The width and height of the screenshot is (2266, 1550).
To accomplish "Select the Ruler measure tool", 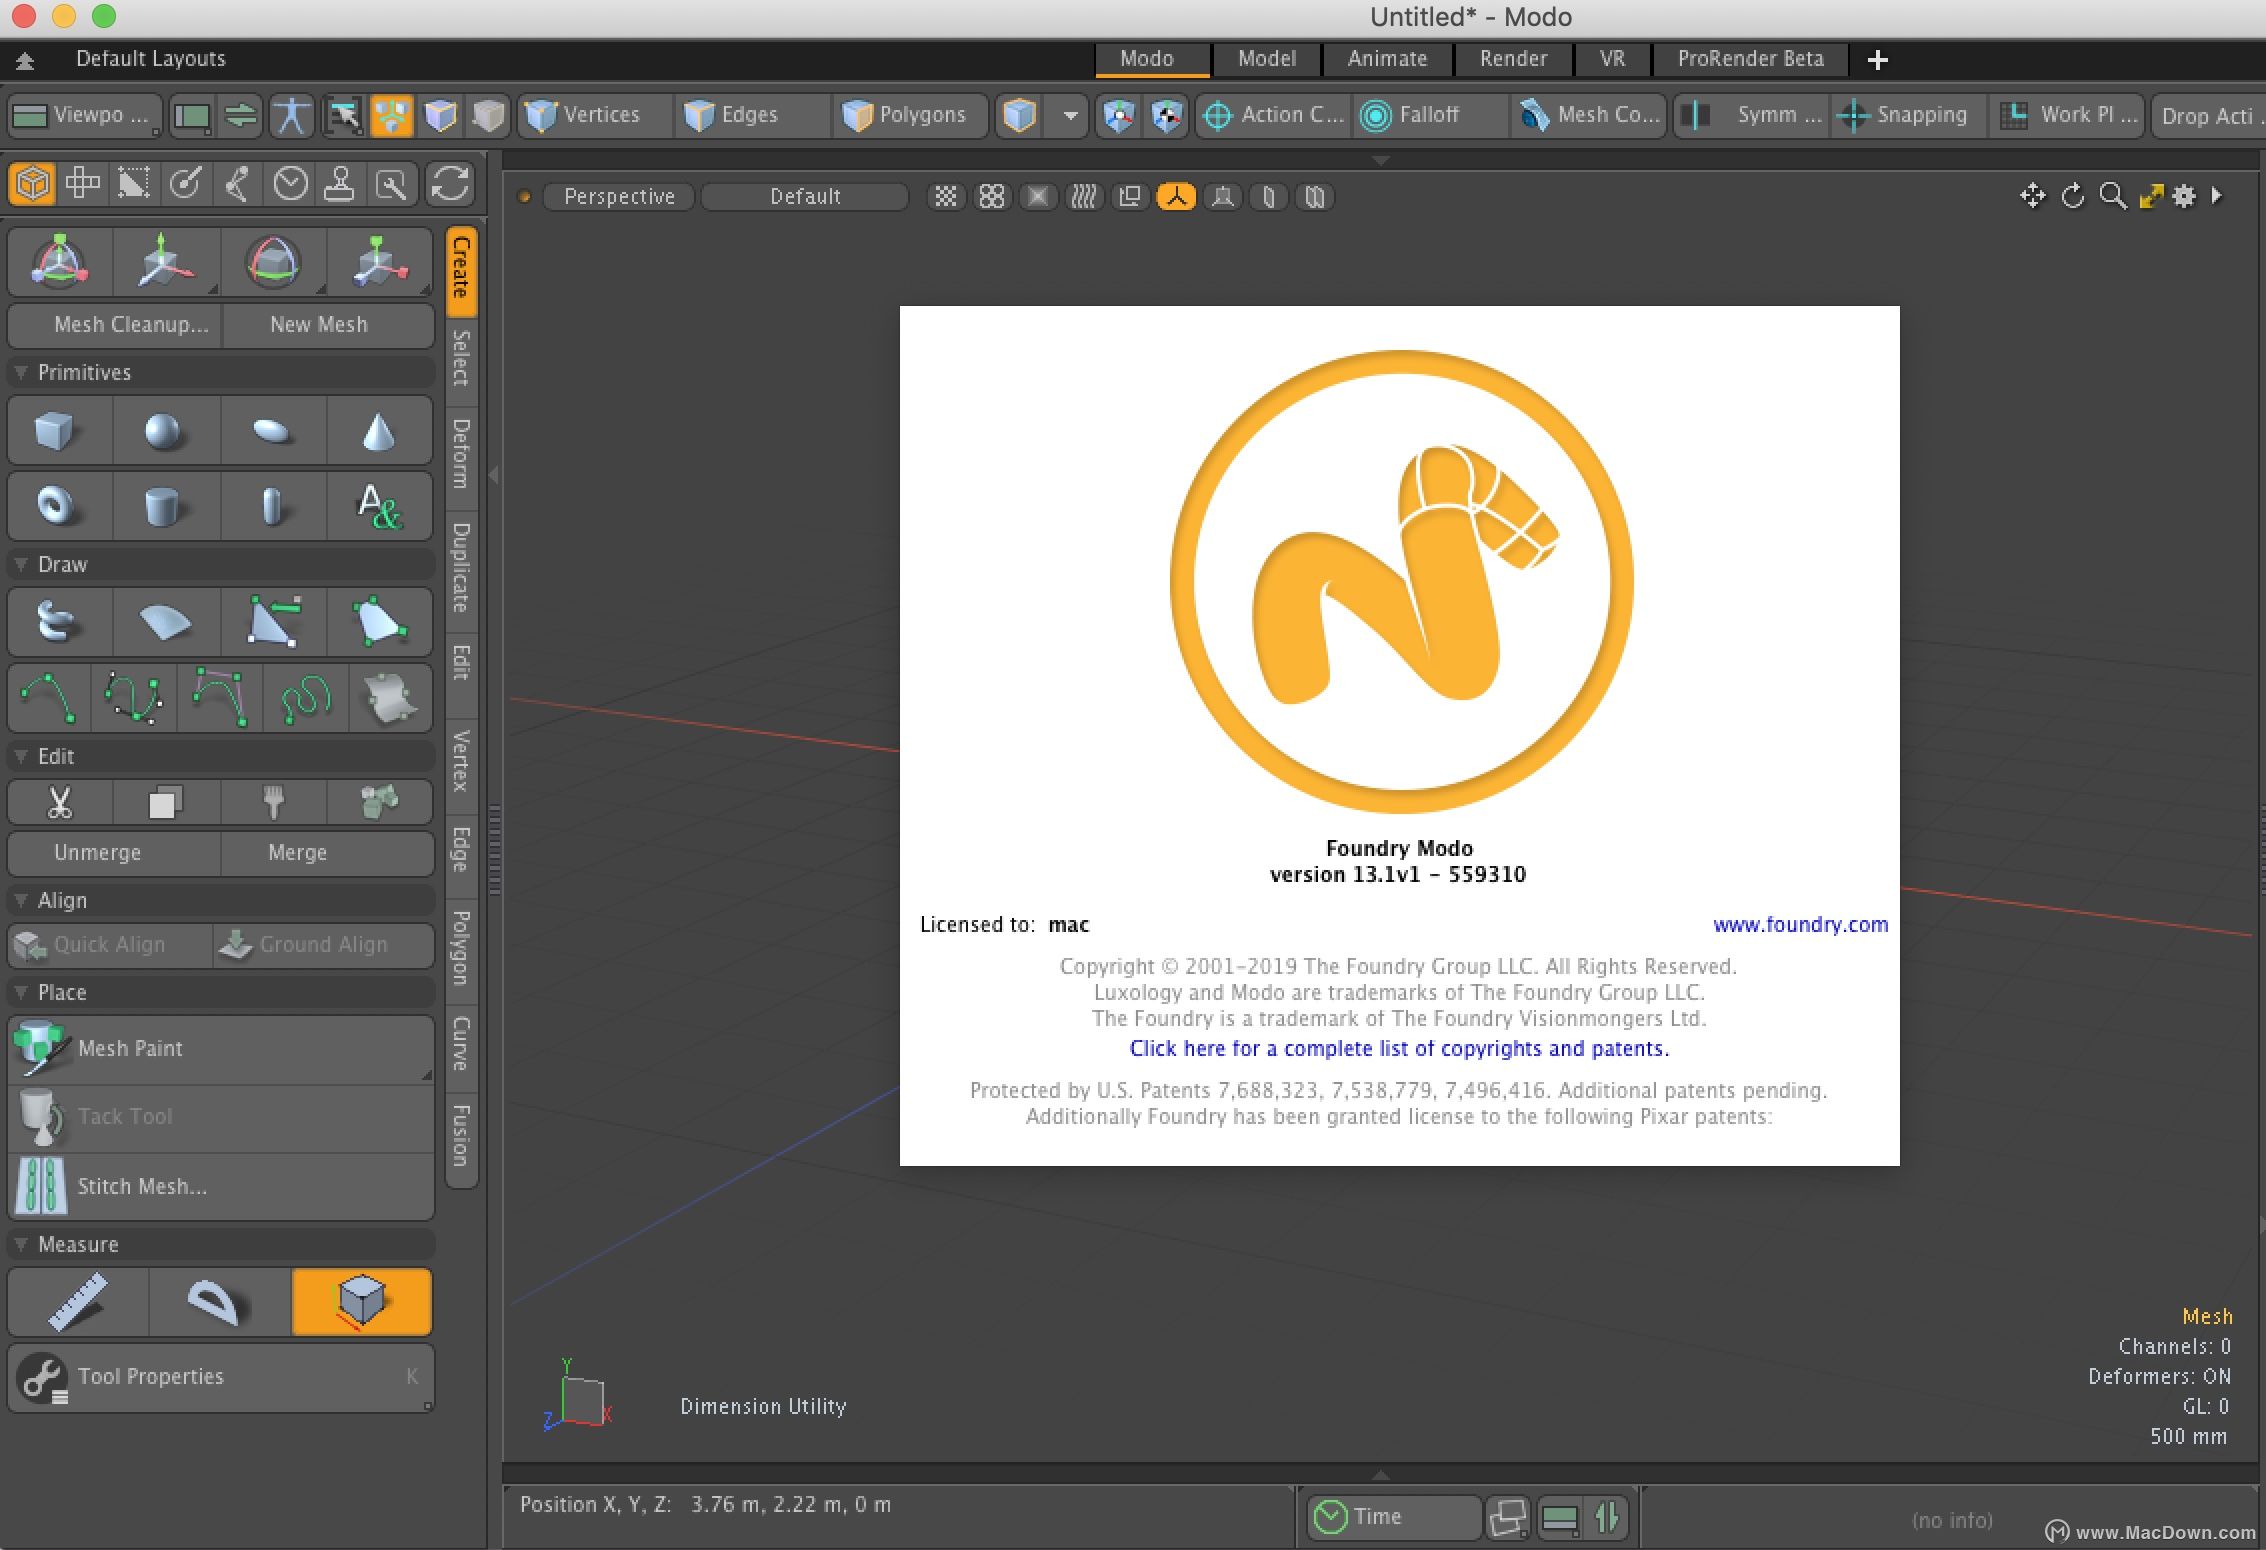I will click(78, 1302).
